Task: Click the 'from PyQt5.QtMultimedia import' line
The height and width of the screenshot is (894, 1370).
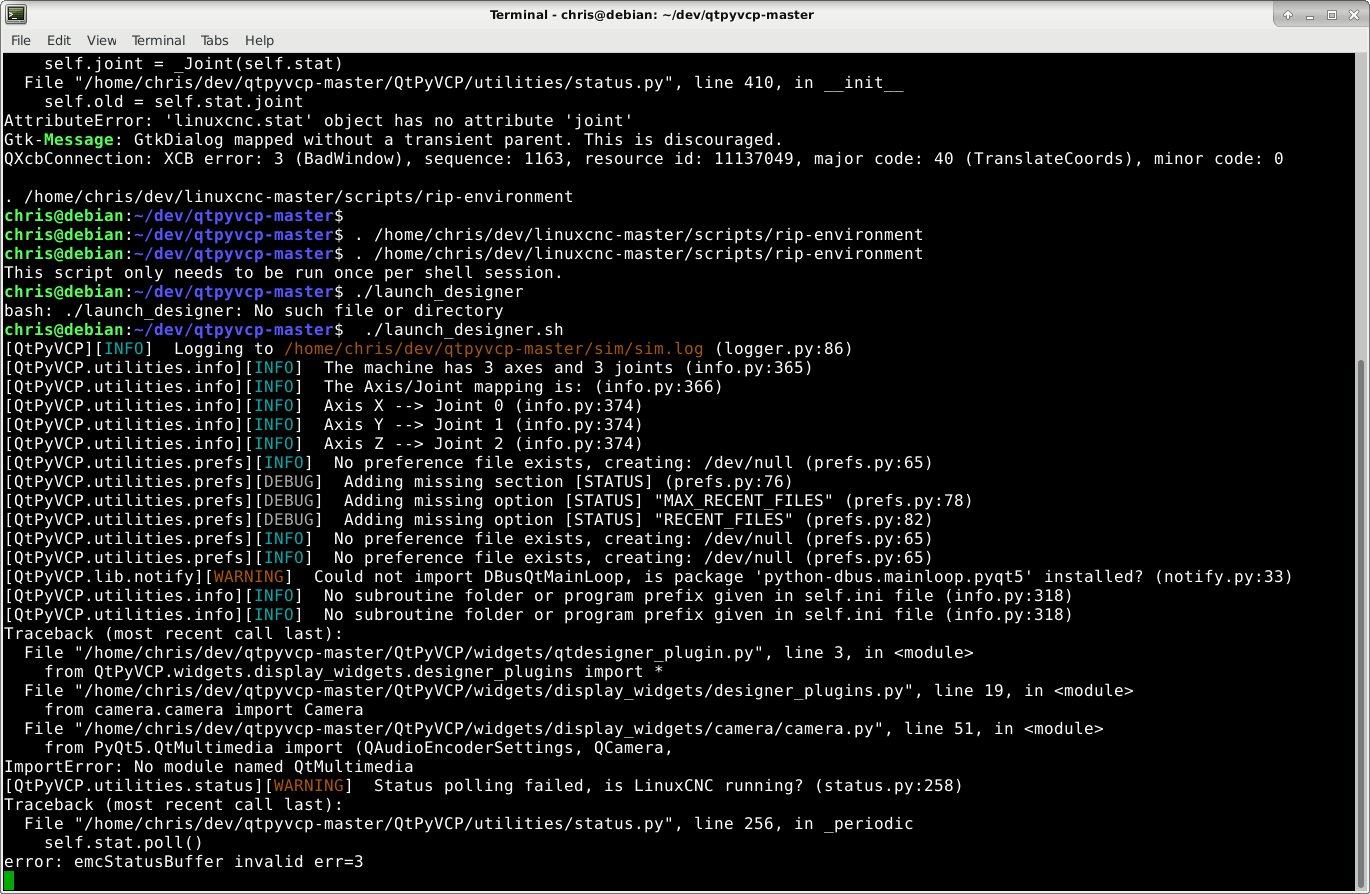Action: [x=359, y=748]
